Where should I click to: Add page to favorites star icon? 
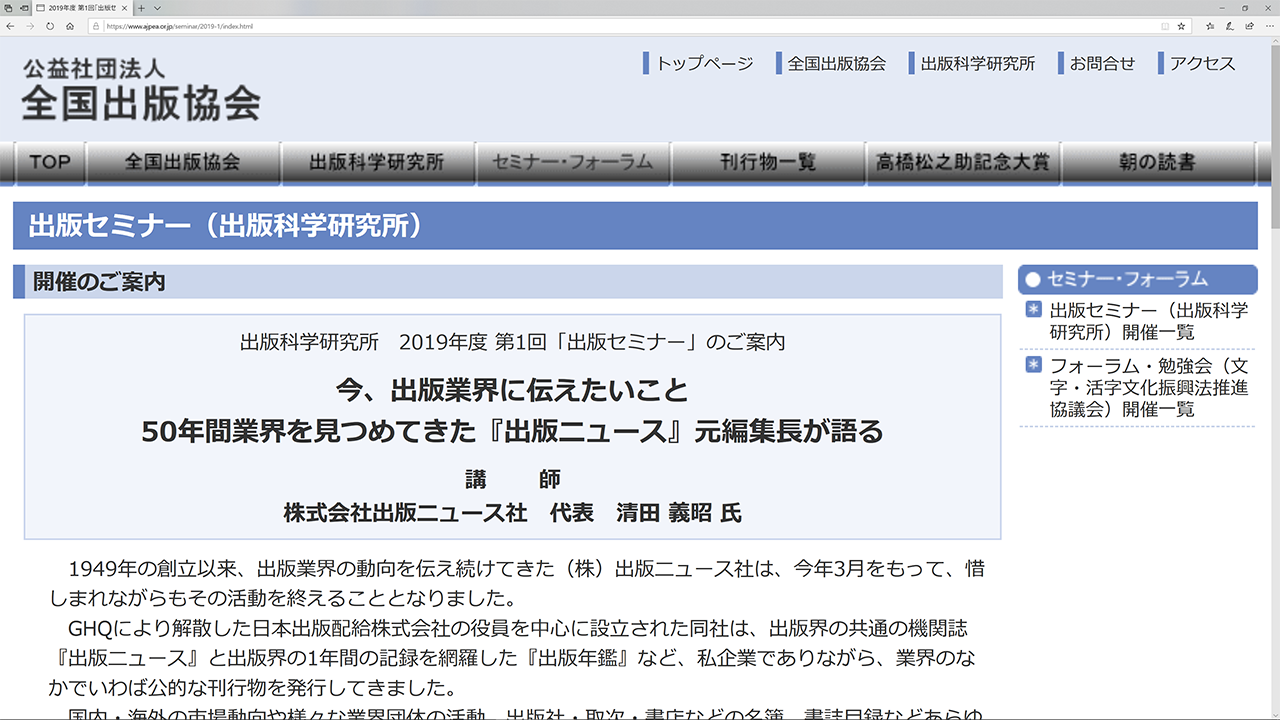1181,26
